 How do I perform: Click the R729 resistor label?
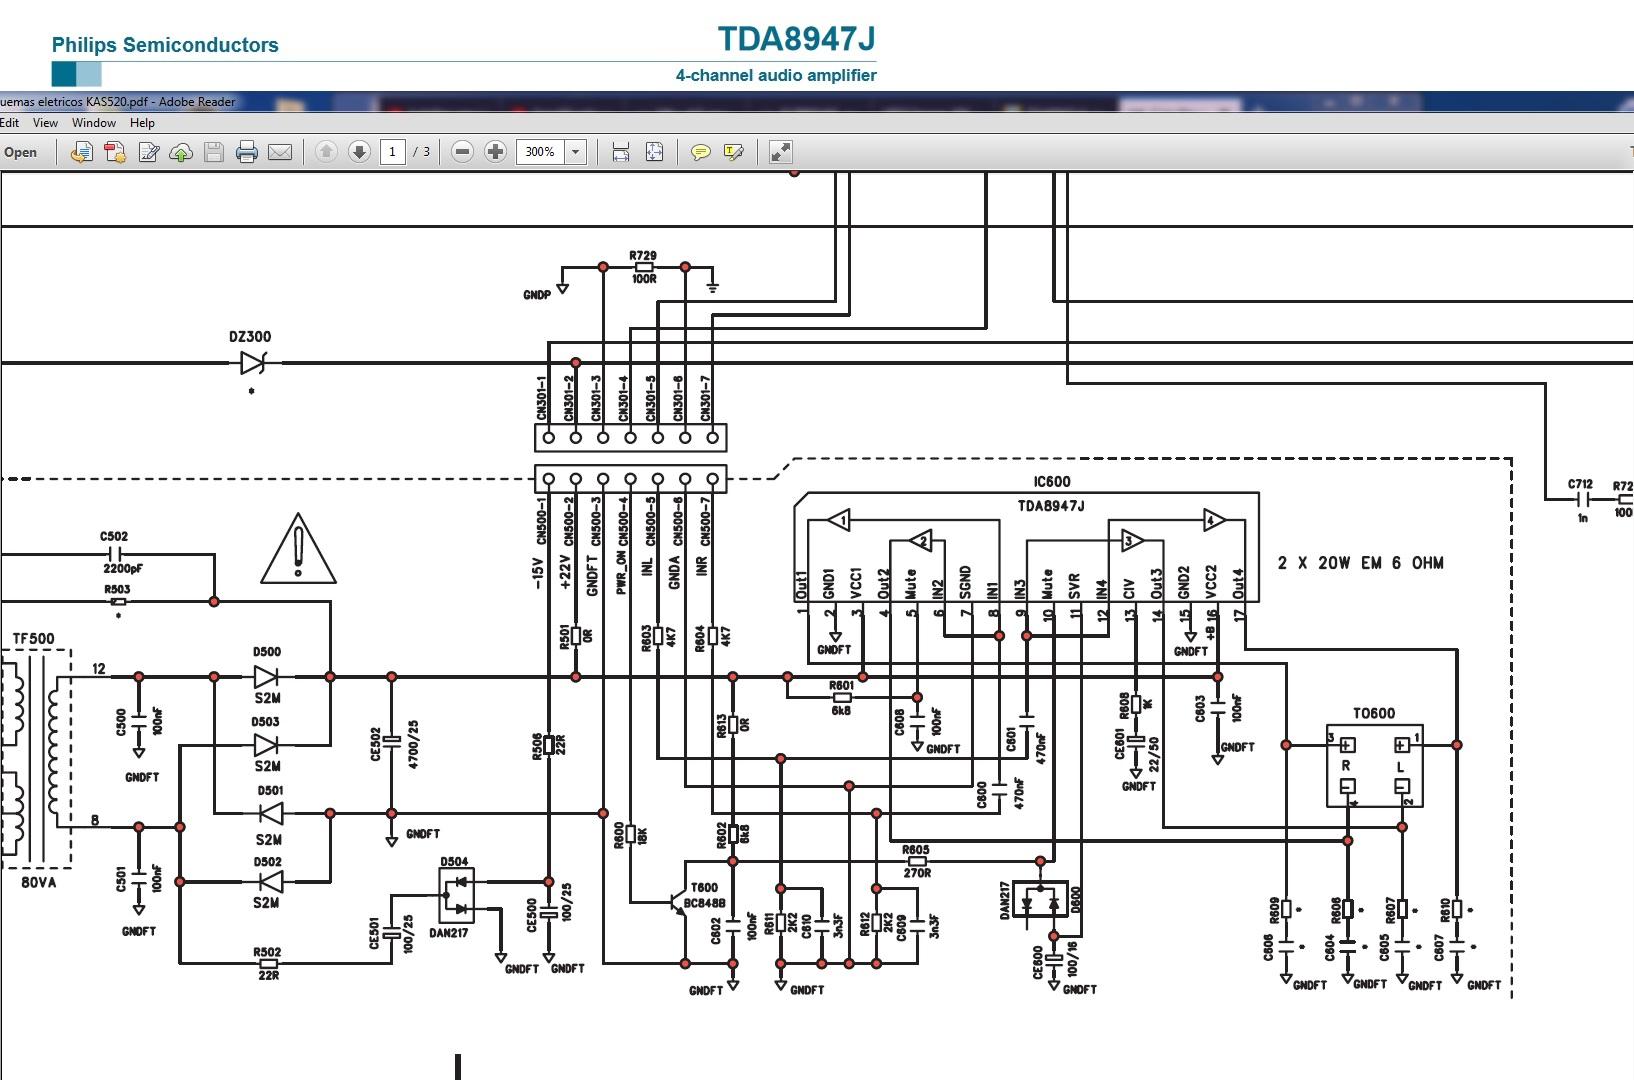[643, 256]
